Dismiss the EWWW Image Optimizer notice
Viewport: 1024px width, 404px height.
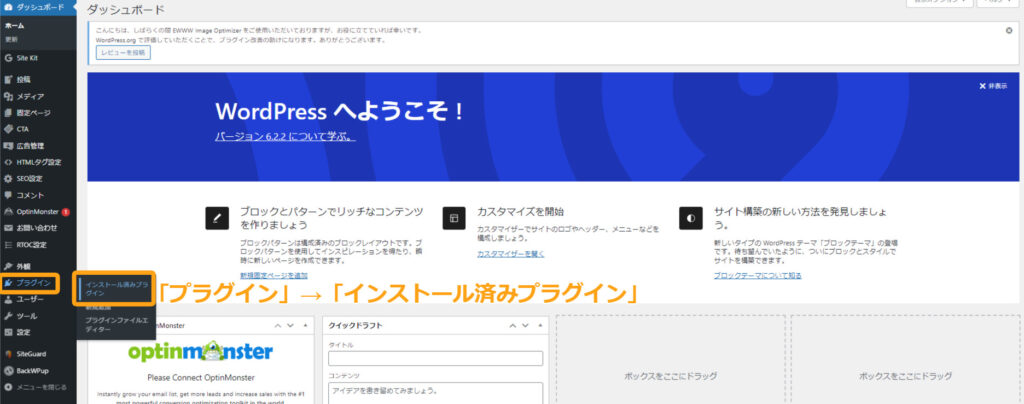point(1009,30)
